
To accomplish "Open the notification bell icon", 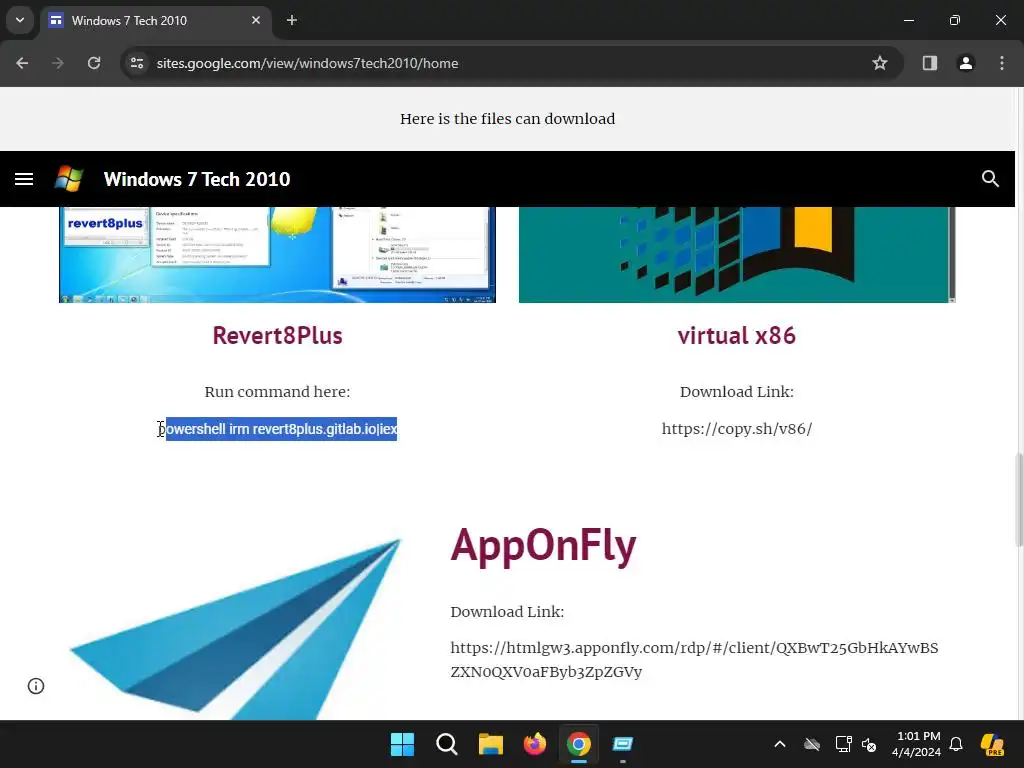I will click(956, 744).
